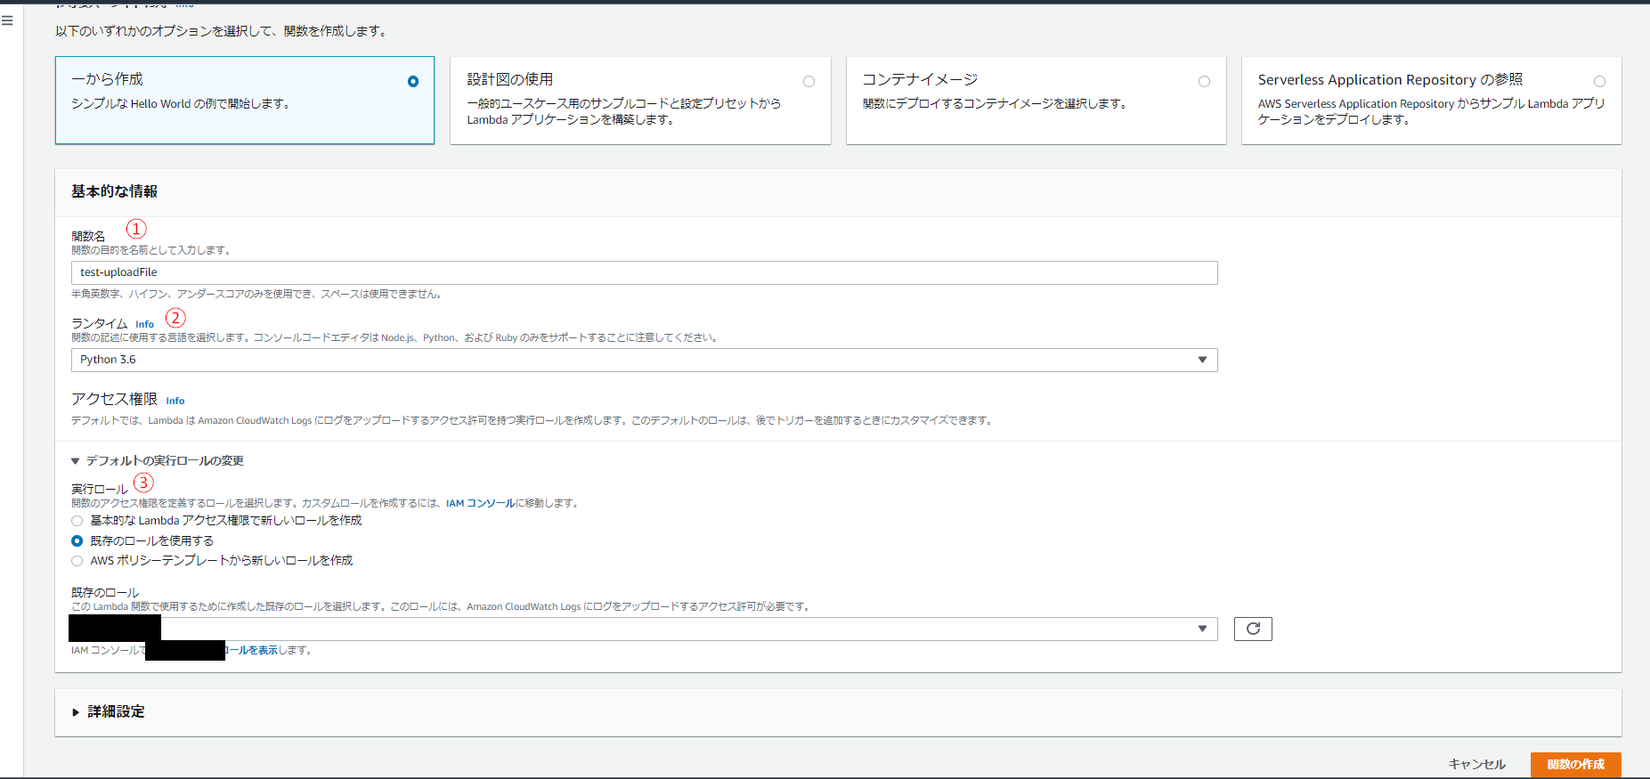Select the 一から作成 radio option

click(x=413, y=81)
